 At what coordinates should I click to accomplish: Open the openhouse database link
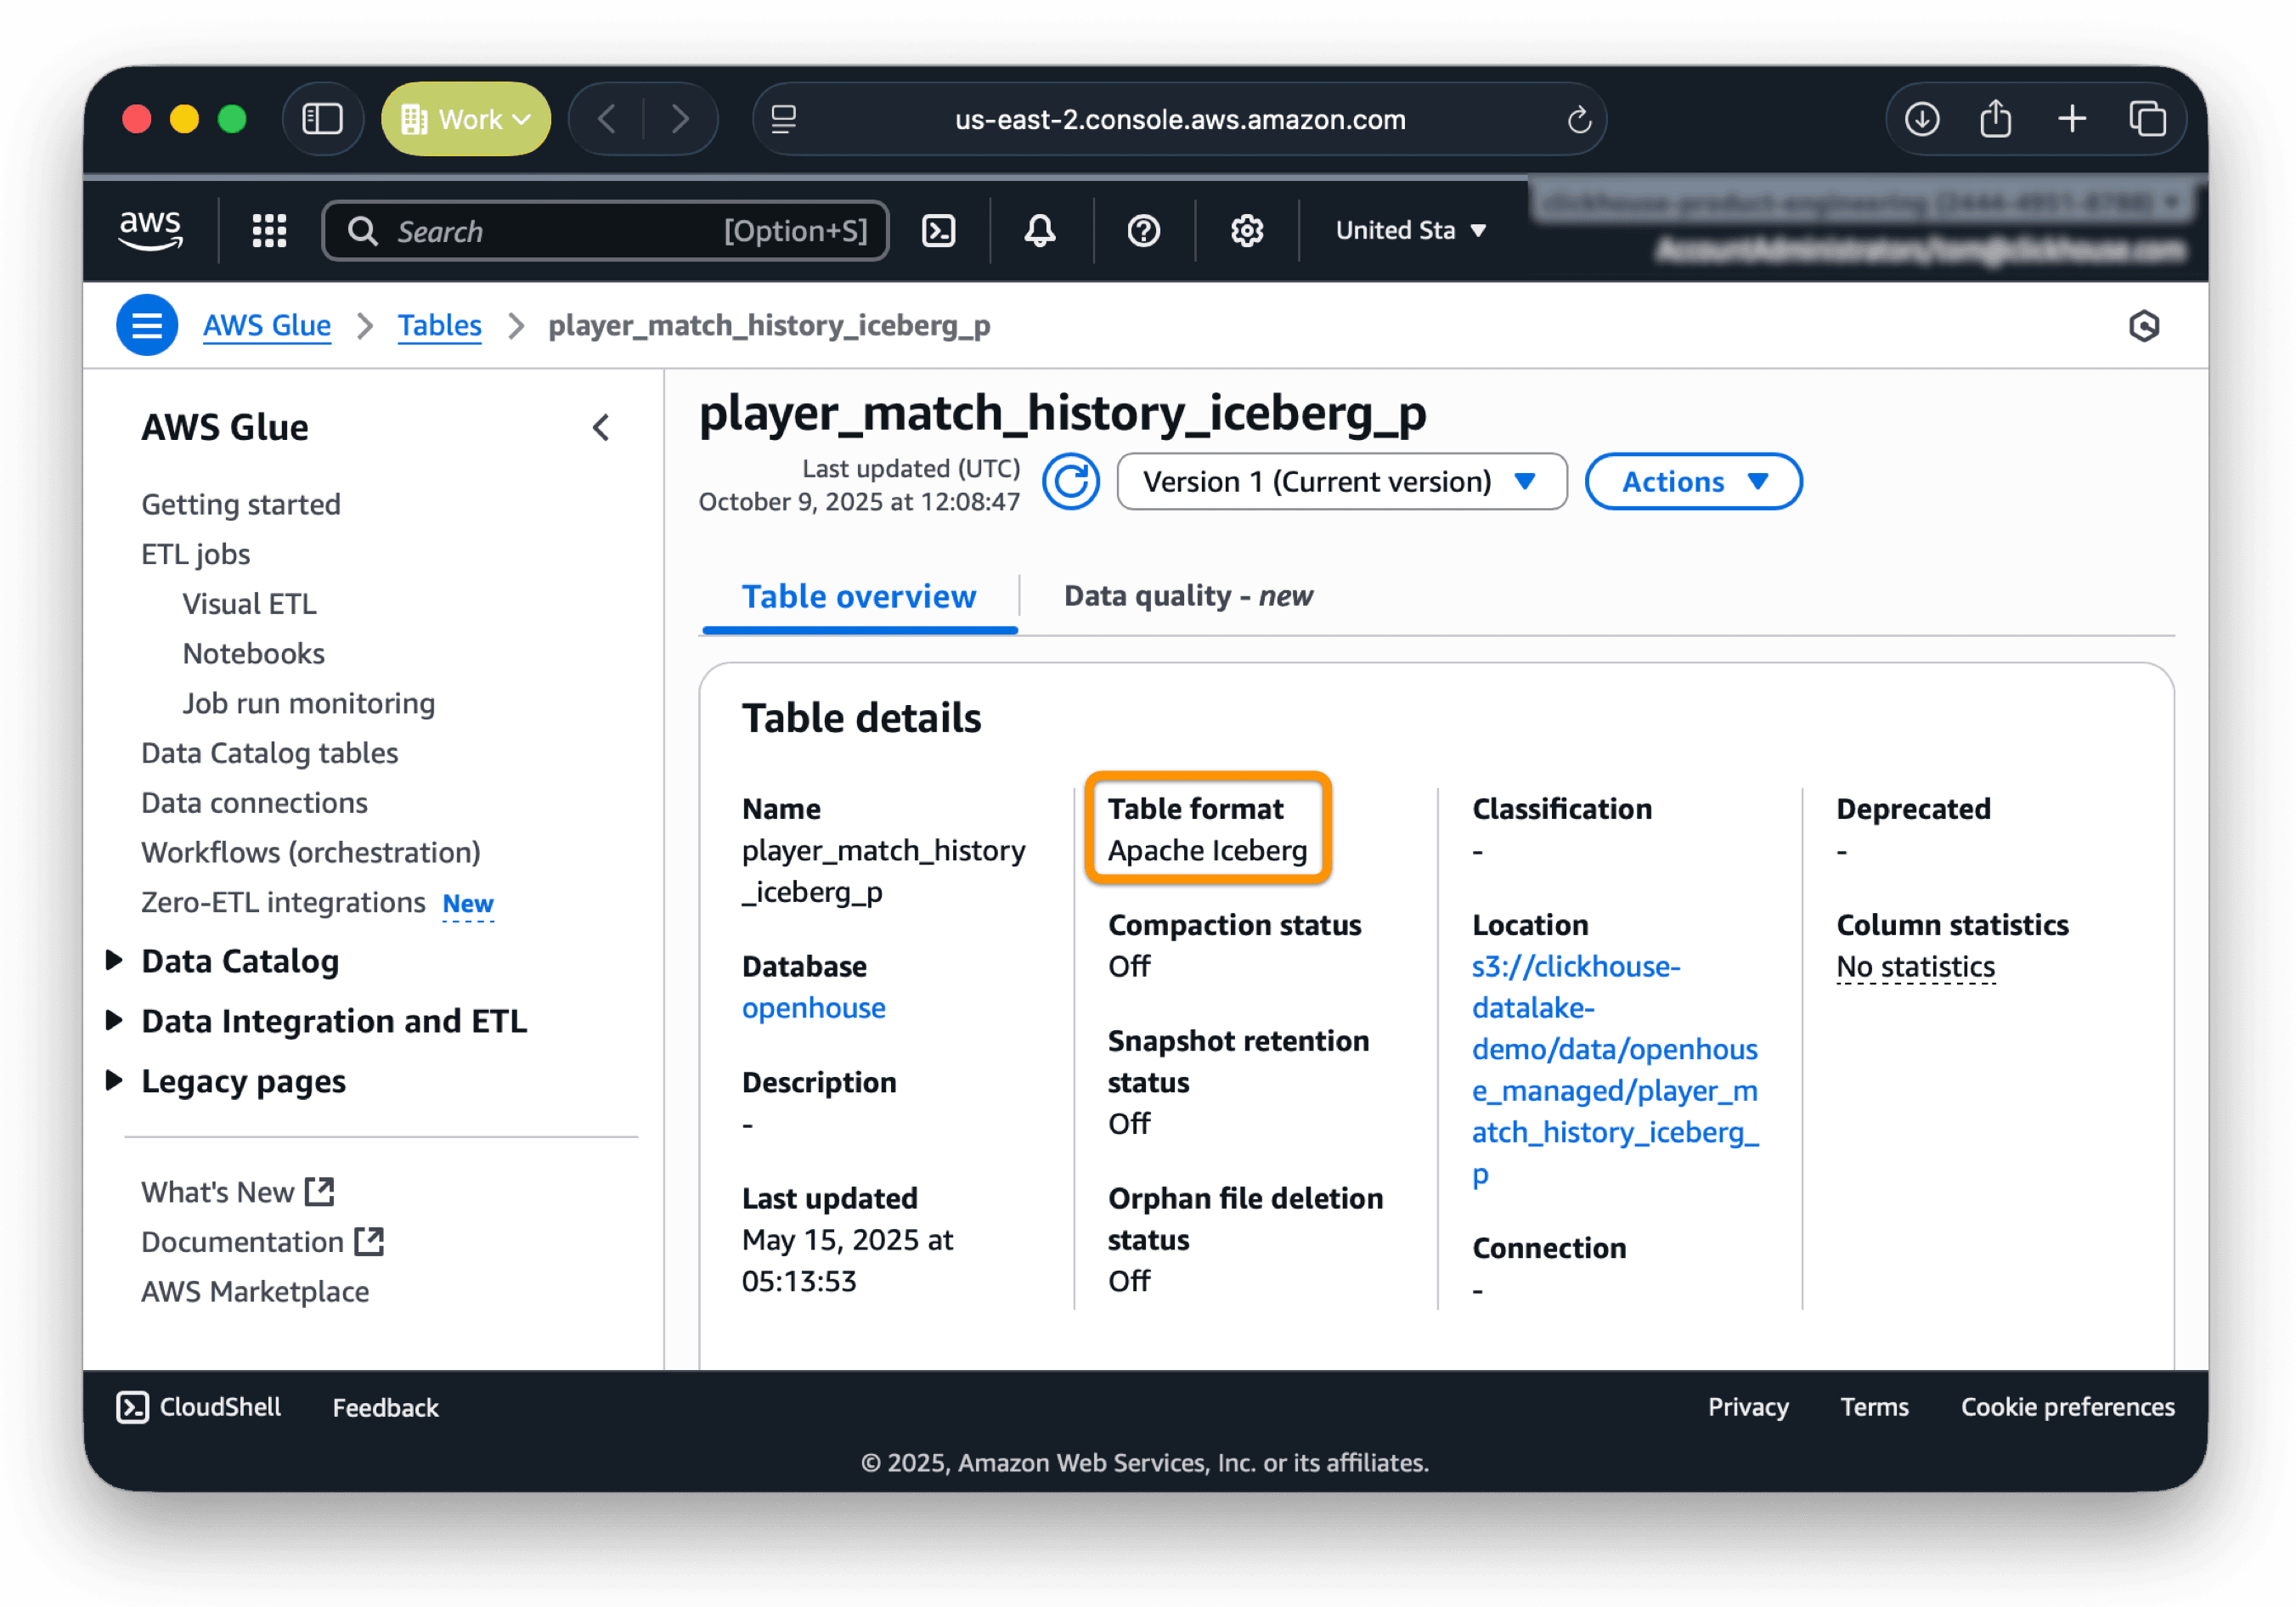[813, 1007]
